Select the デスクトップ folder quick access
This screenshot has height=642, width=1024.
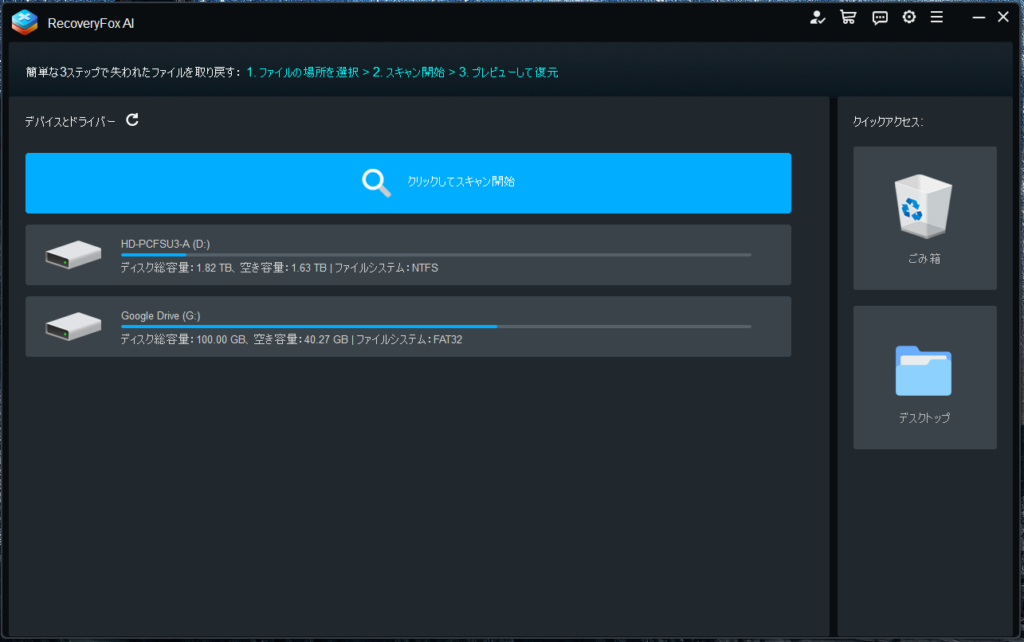[925, 377]
